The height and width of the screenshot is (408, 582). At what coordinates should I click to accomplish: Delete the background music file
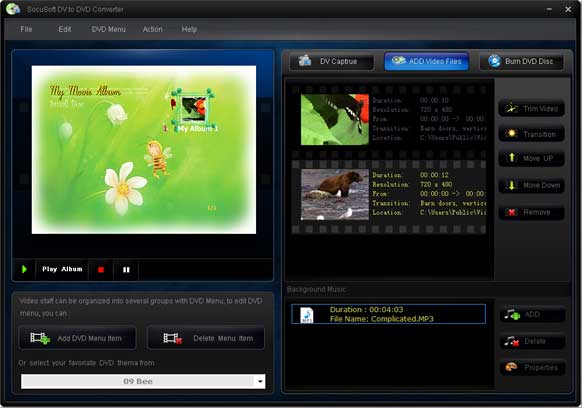pyautogui.click(x=533, y=341)
